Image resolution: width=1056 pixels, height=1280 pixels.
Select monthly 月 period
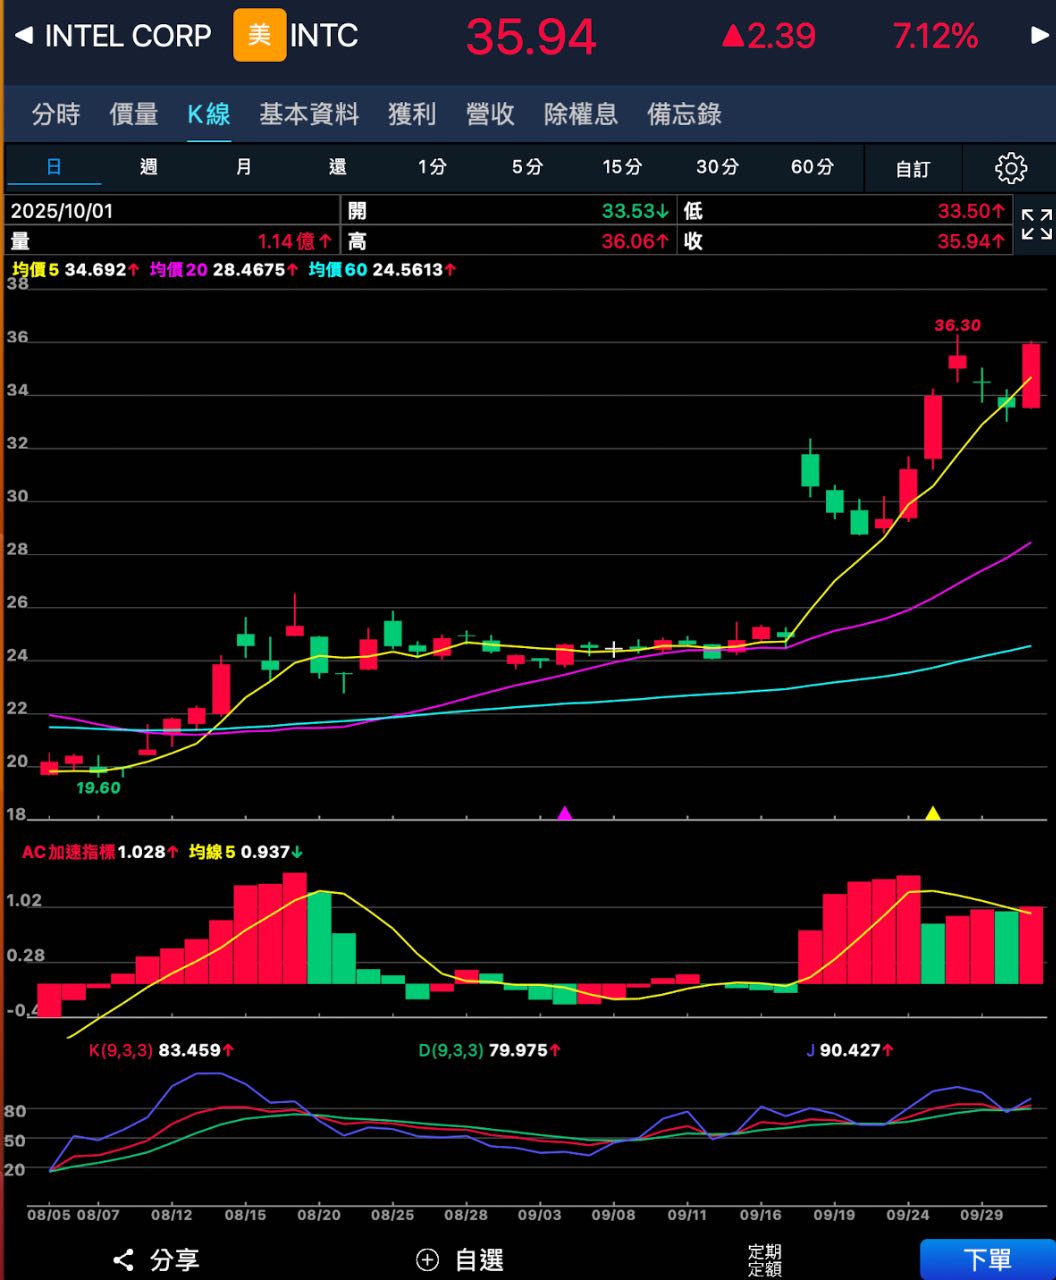(243, 167)
